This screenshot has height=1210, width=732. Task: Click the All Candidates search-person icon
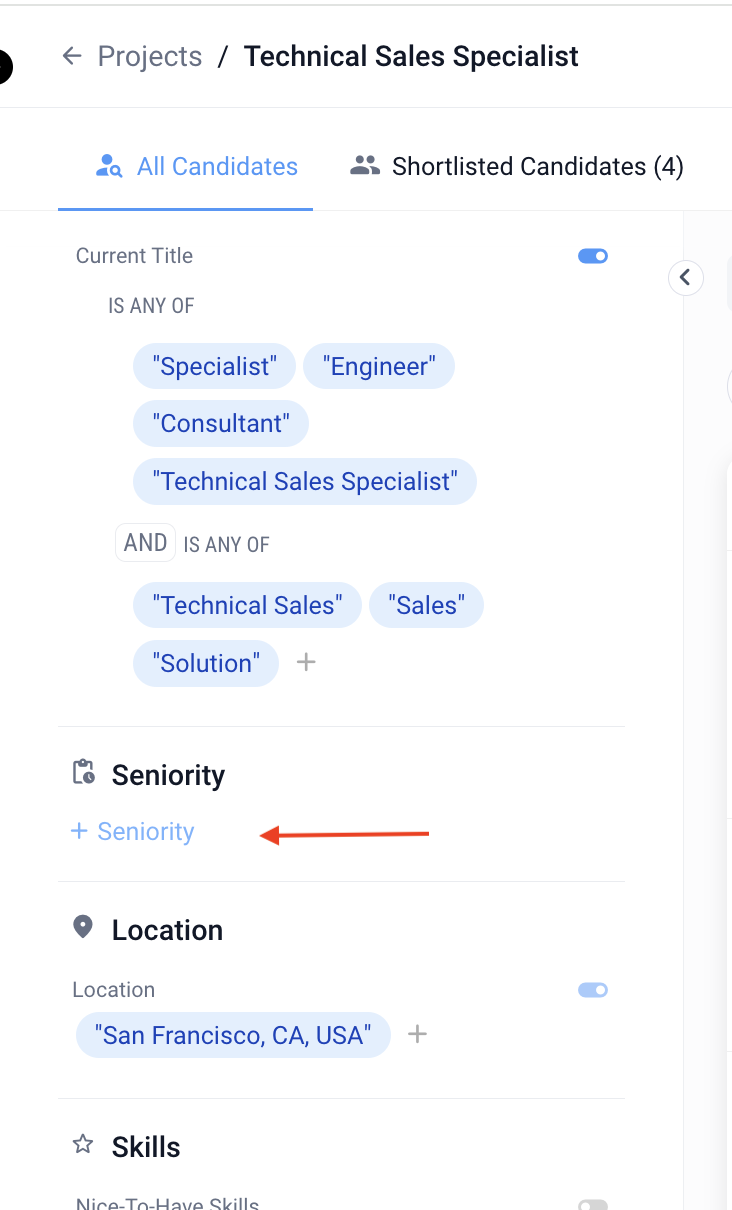coord(108,166)
